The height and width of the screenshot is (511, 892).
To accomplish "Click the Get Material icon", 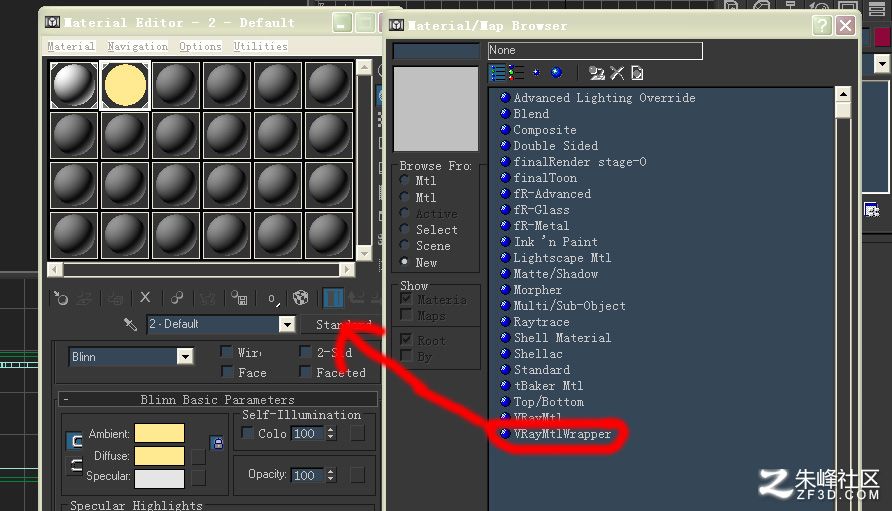I will [60, 298].
